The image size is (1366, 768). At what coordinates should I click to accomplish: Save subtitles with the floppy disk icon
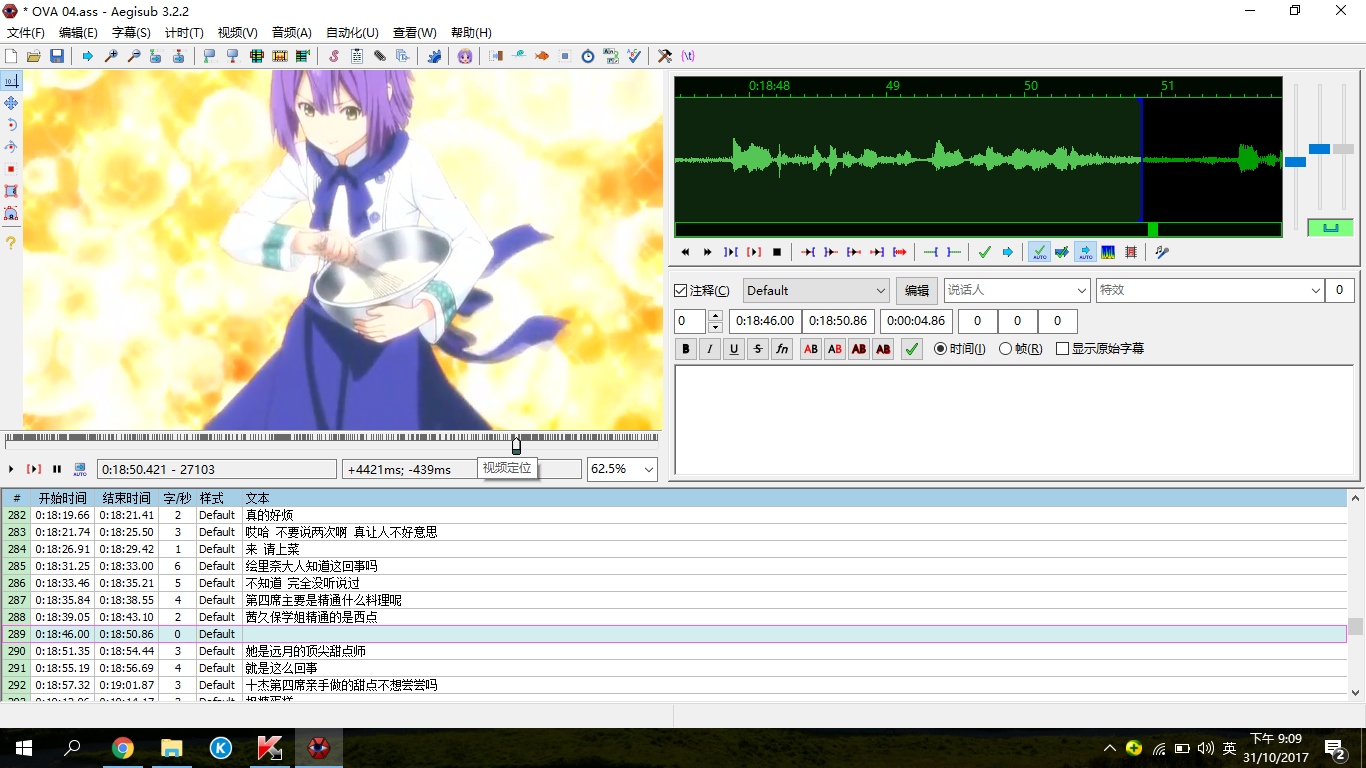point(57,56)
